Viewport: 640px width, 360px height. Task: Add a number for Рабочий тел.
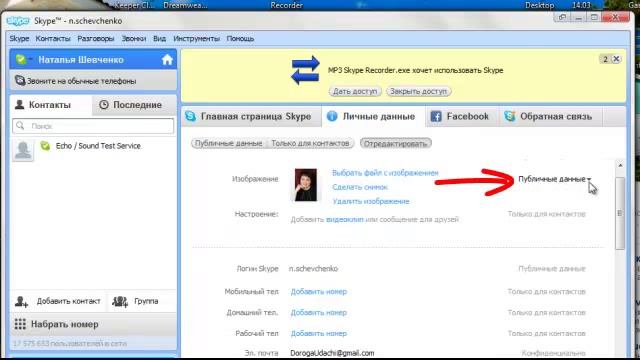click(x=318, y=333)
